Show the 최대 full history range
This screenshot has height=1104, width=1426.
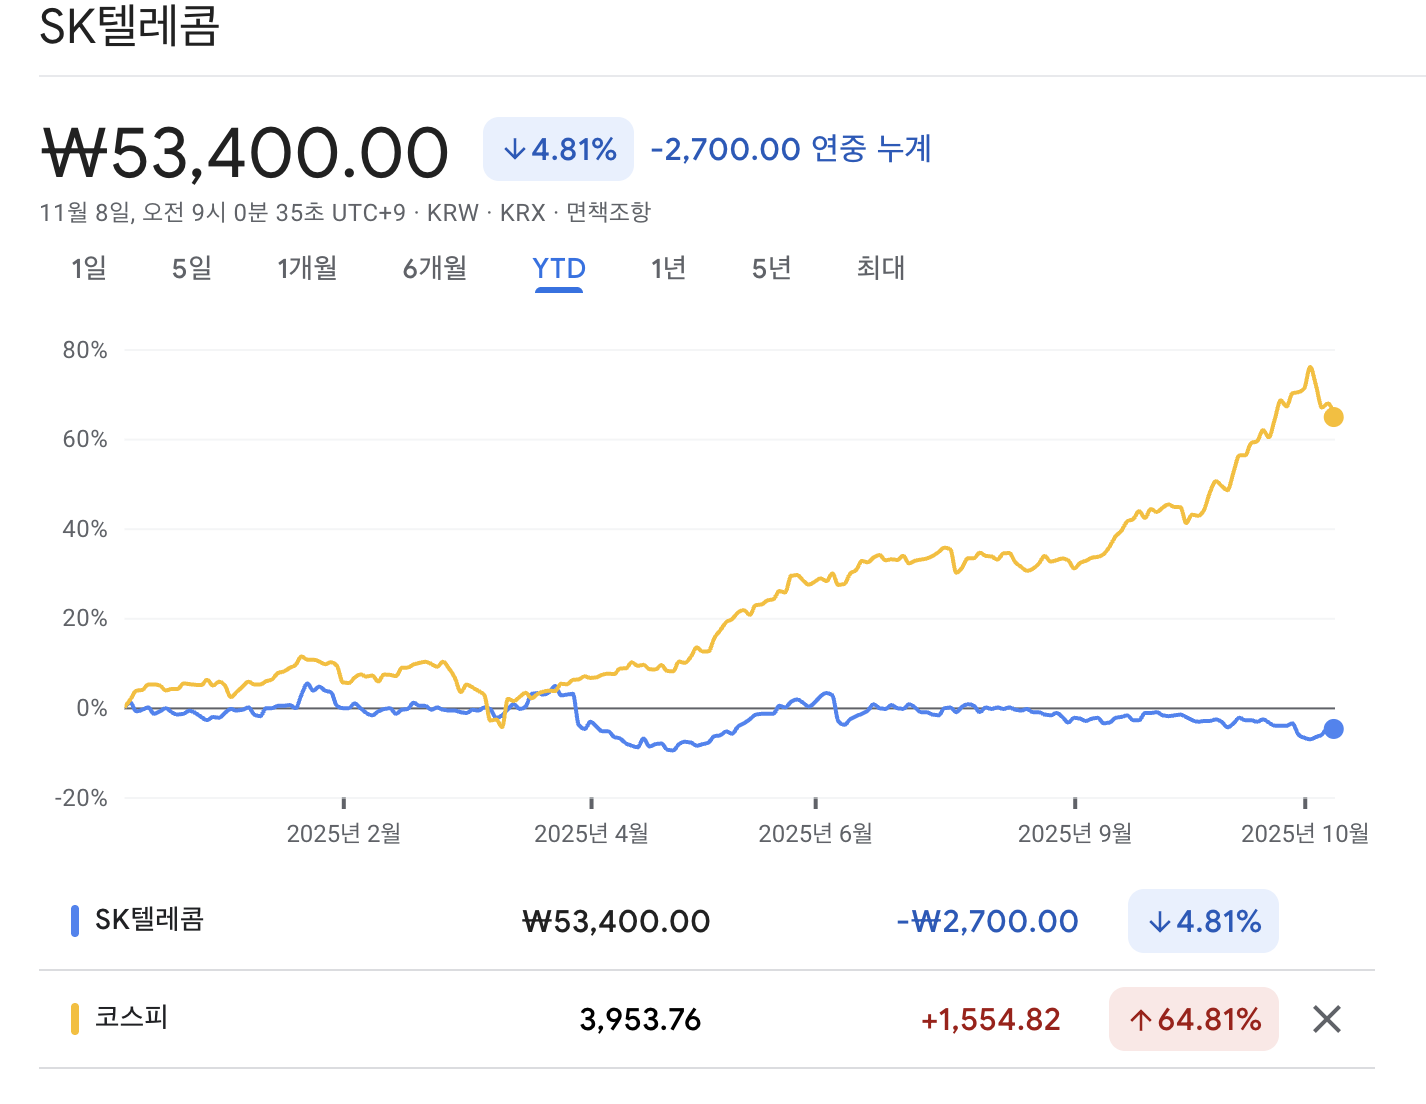point(880,268)
